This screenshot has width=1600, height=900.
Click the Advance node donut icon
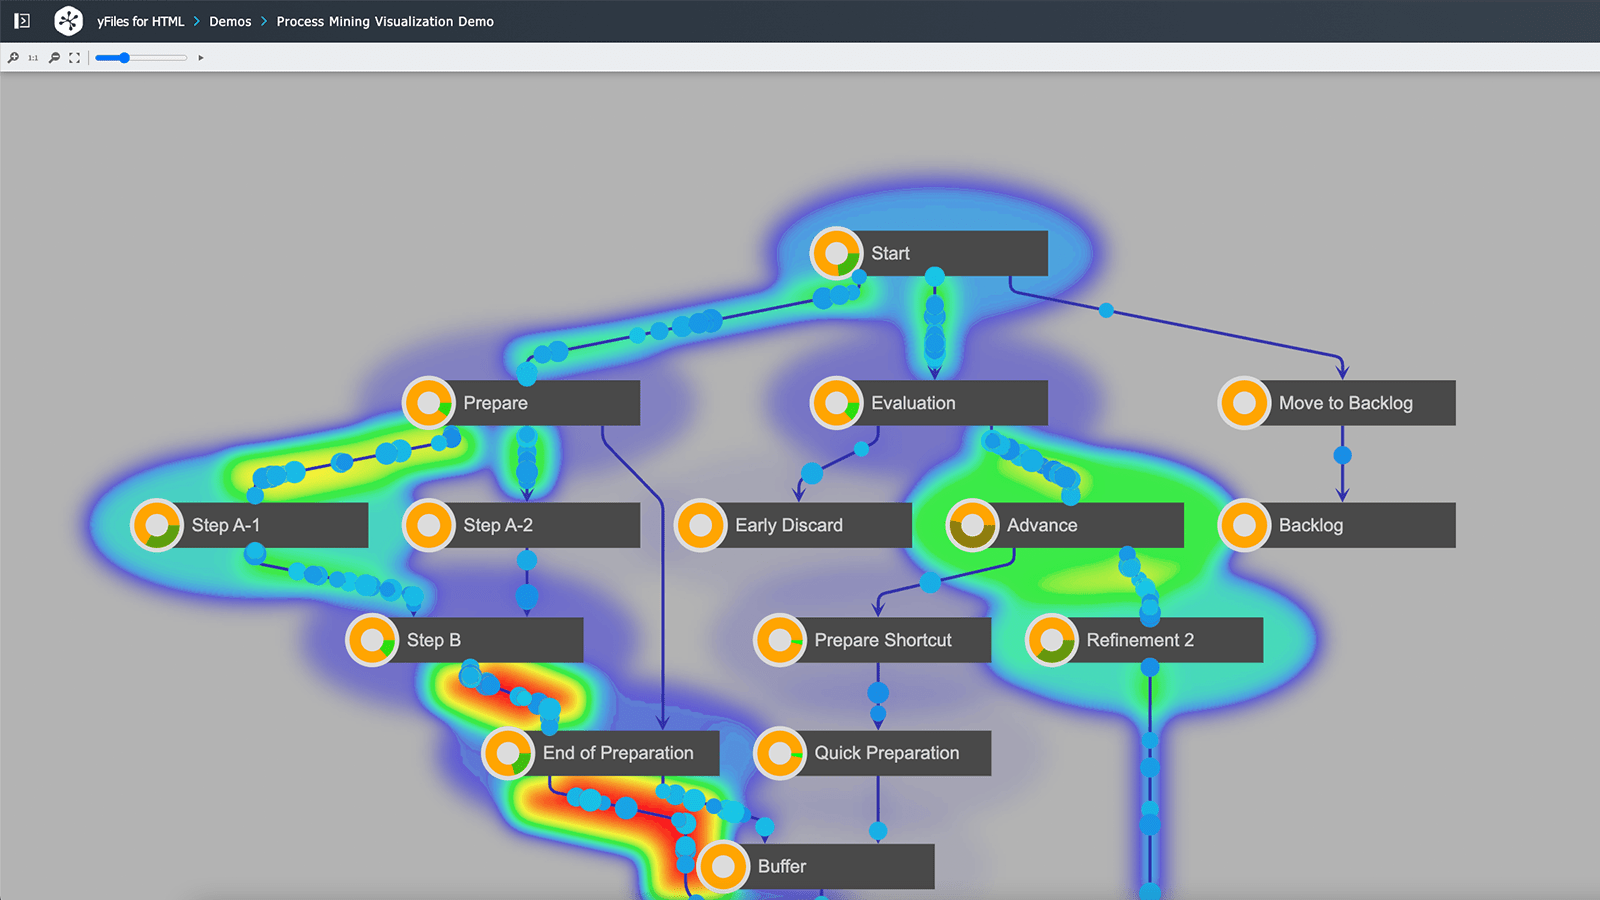[973, 525]
